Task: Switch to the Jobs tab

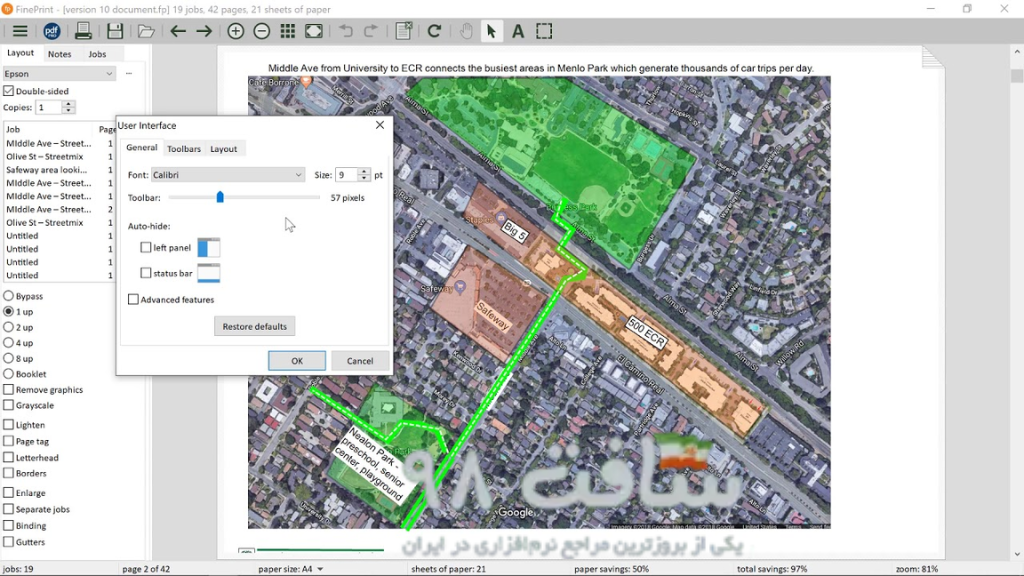Action: point(97,54)
